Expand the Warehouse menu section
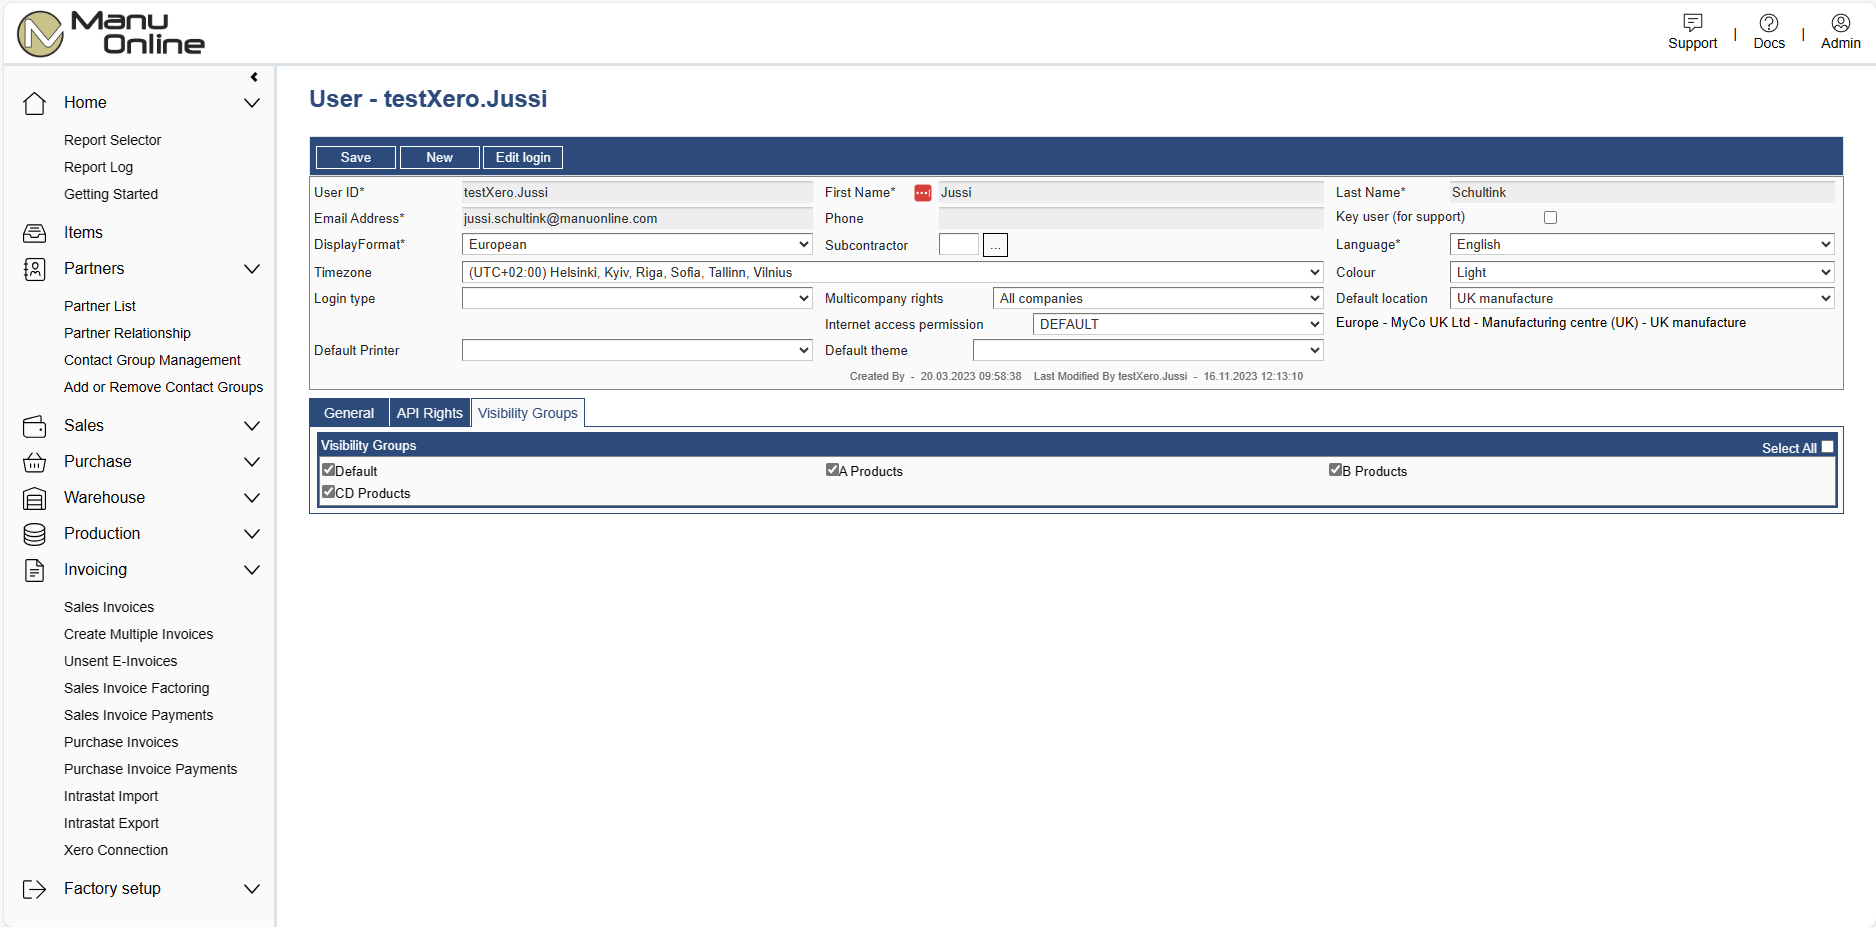The width and height of the screenshot is (1876, 927). [x=252, y=498]
